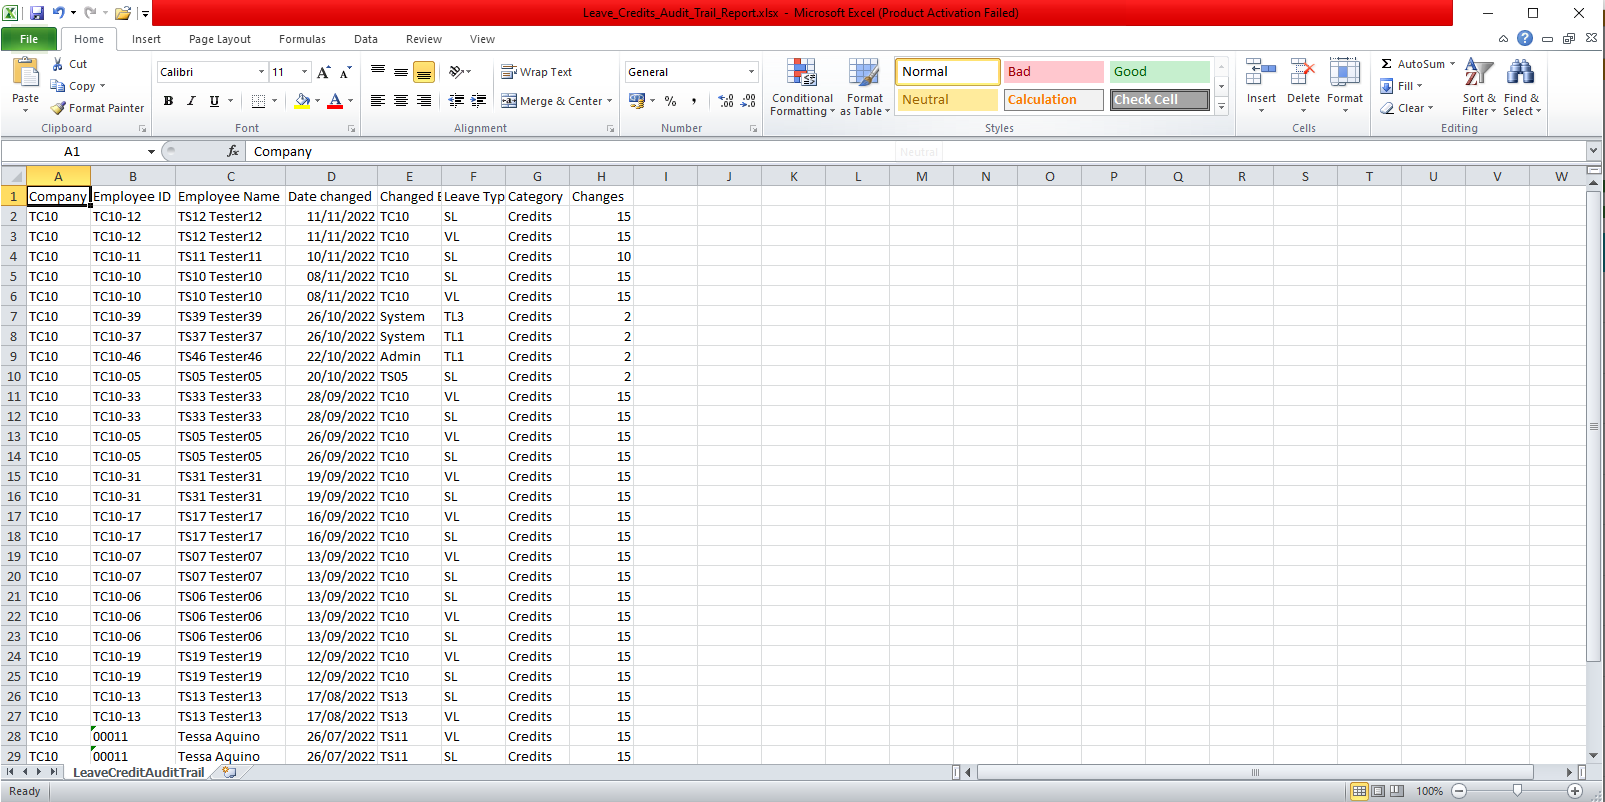Apply the Bad cell style
This screenshot has width=1605, height=802.
[x=1053, y=72]
